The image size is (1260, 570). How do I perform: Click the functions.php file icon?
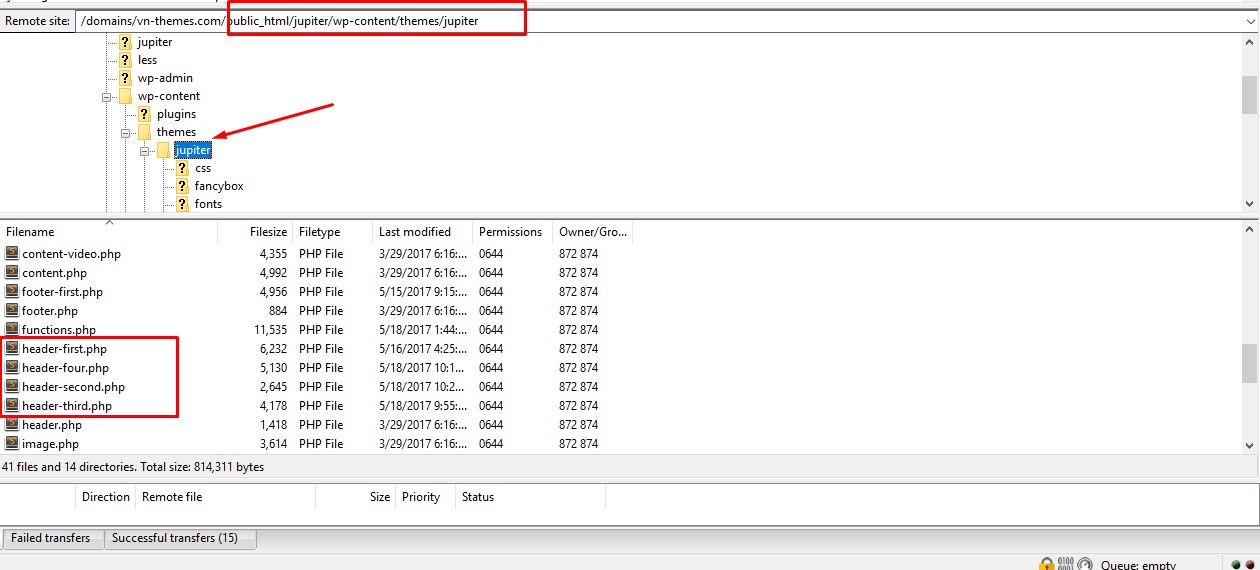pyautogui.click(x=12, y=330)
